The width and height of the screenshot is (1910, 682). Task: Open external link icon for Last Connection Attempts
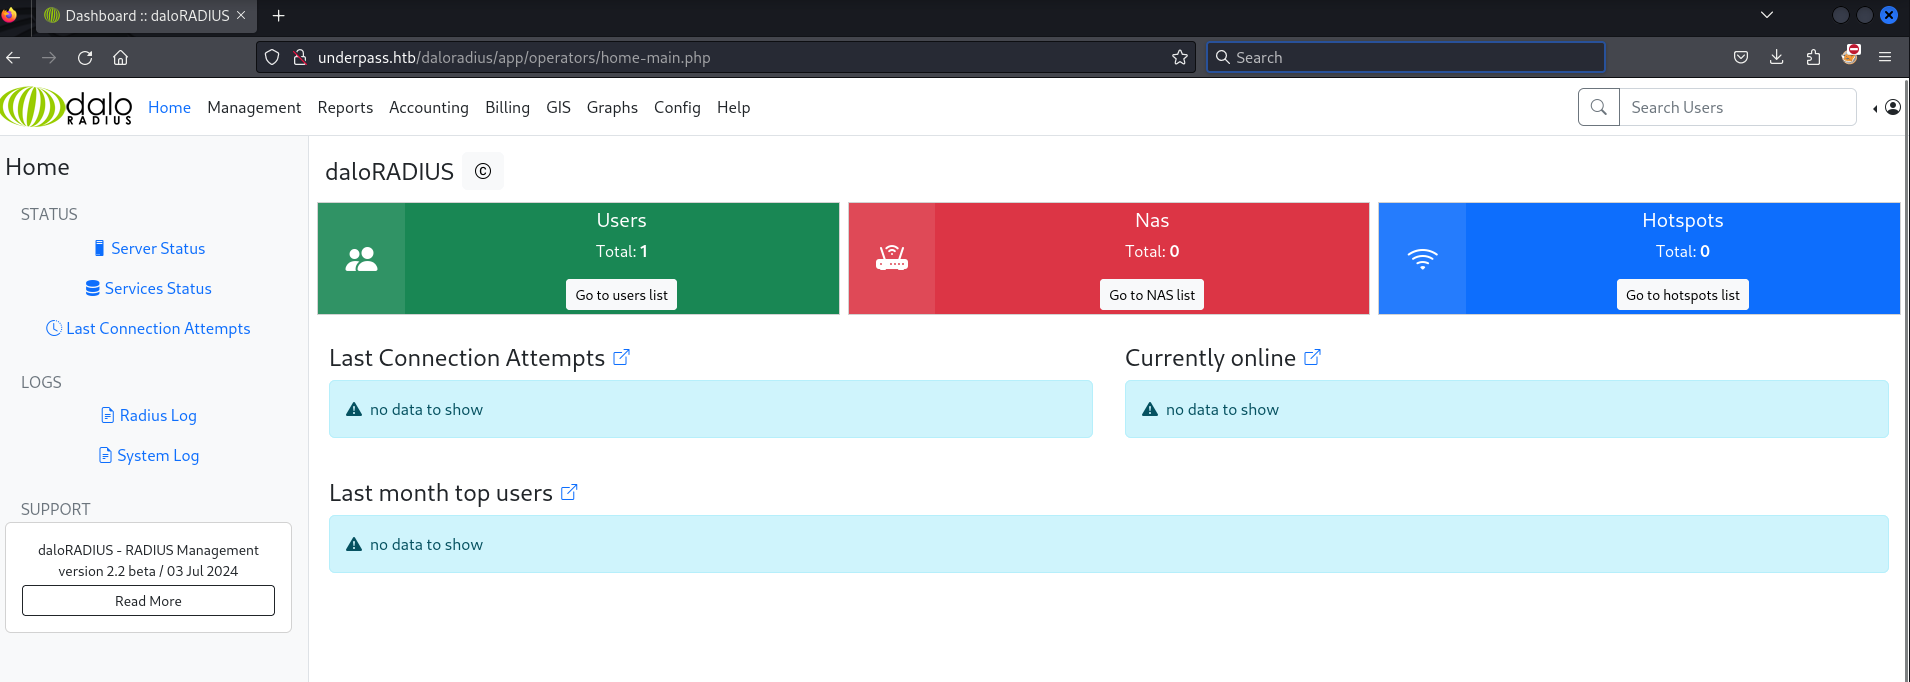click(621, 357)
